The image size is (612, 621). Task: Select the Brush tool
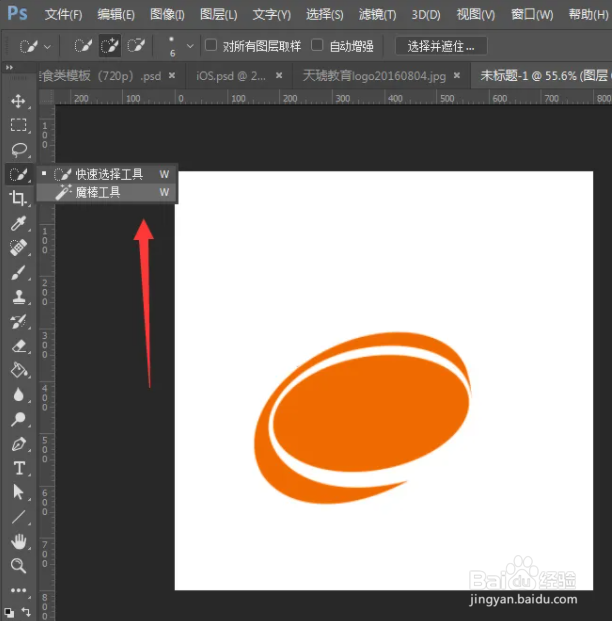coord(18,272)
